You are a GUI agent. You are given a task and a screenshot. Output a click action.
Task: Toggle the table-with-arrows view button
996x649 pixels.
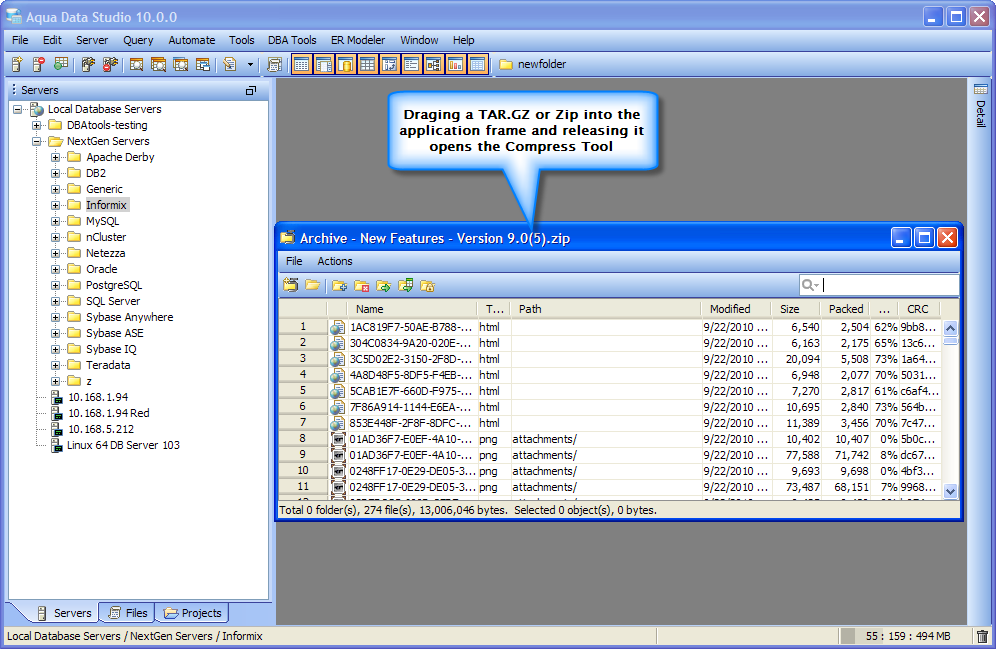(x=390, y=64)
